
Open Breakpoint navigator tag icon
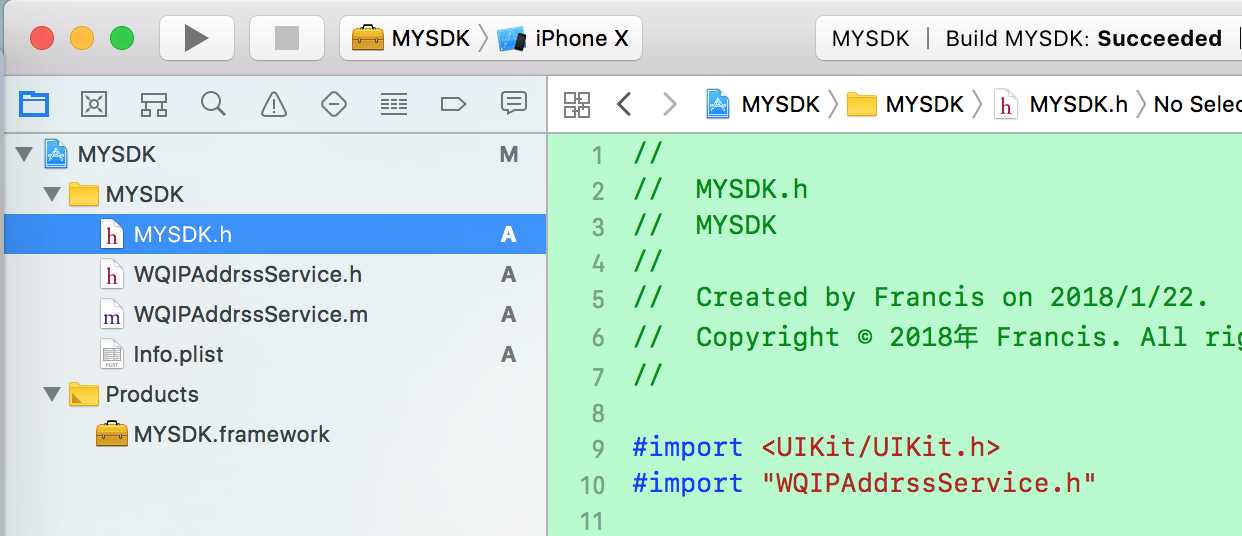click(x=454, y=103)
